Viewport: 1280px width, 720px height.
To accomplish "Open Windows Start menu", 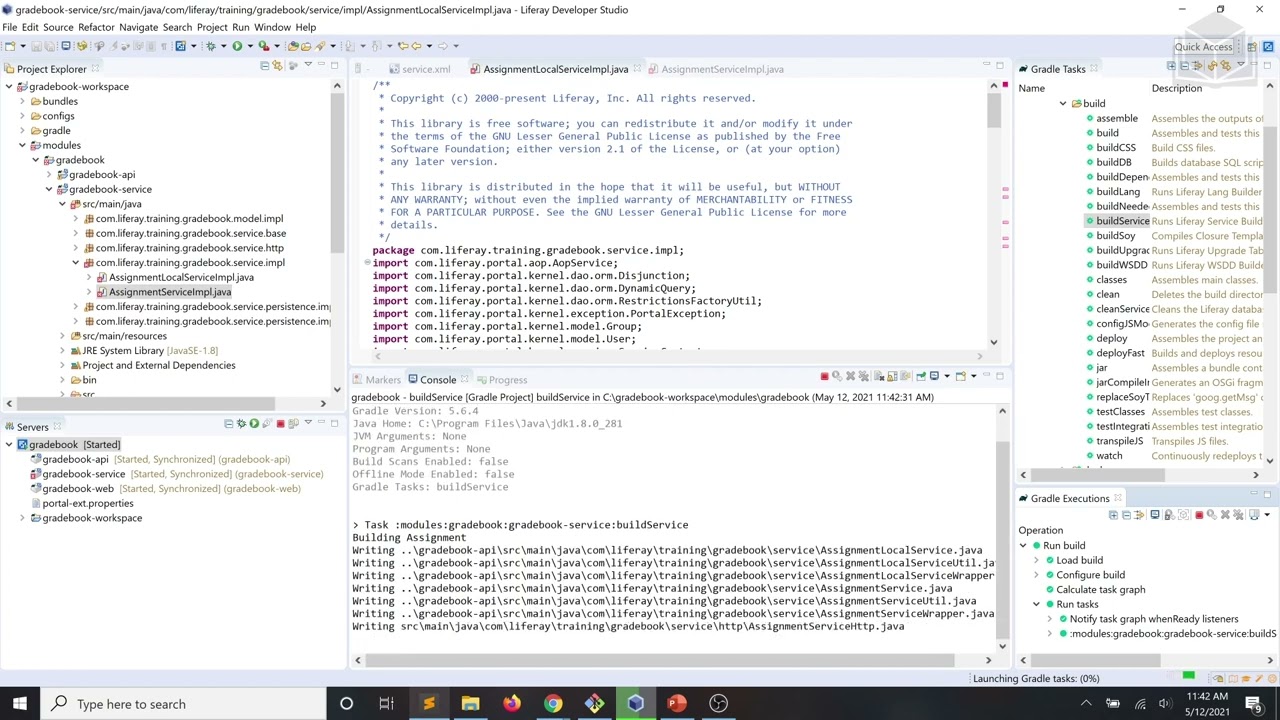I will 19,704.
